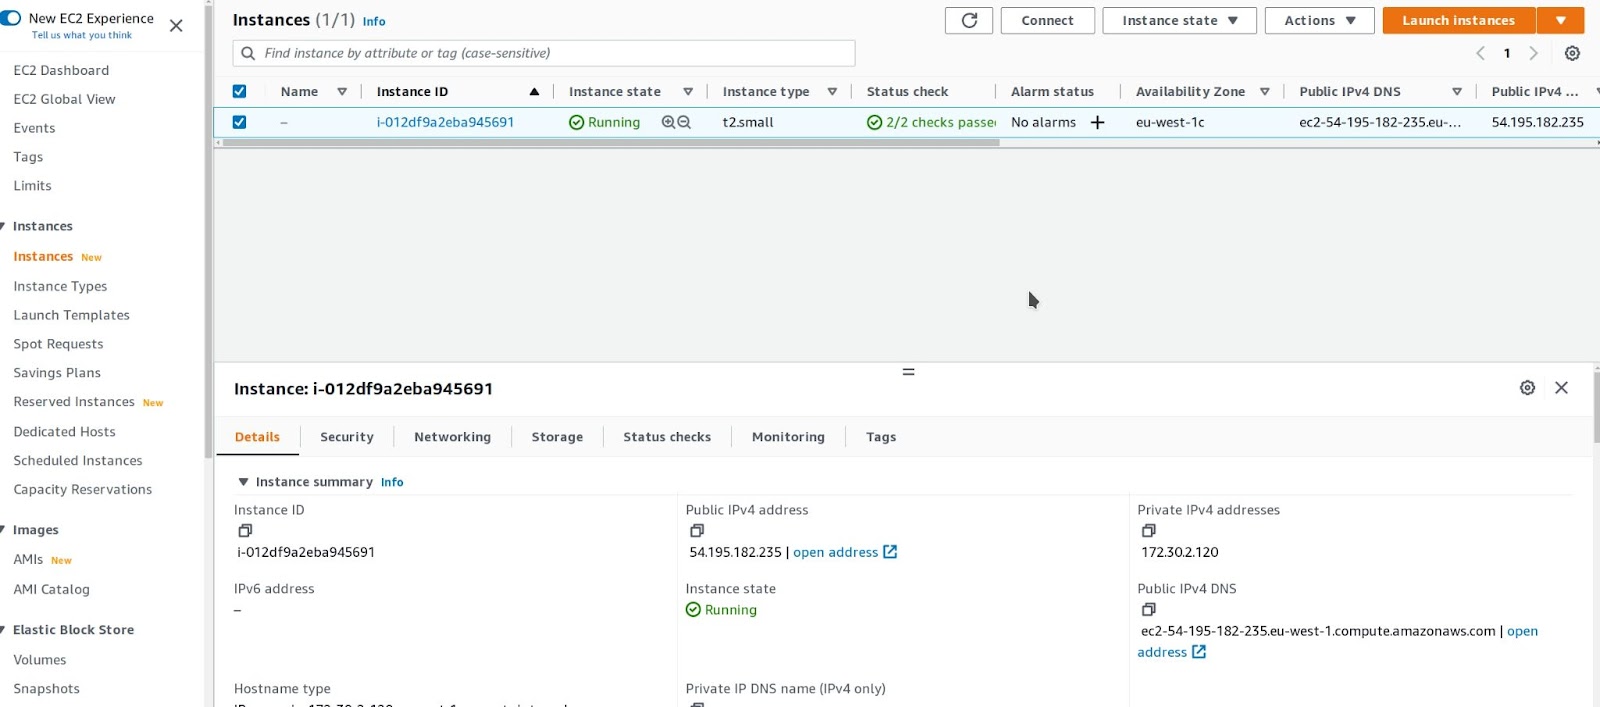
Task: Collapse the Images sidebar group
Action: coord(4,530)
